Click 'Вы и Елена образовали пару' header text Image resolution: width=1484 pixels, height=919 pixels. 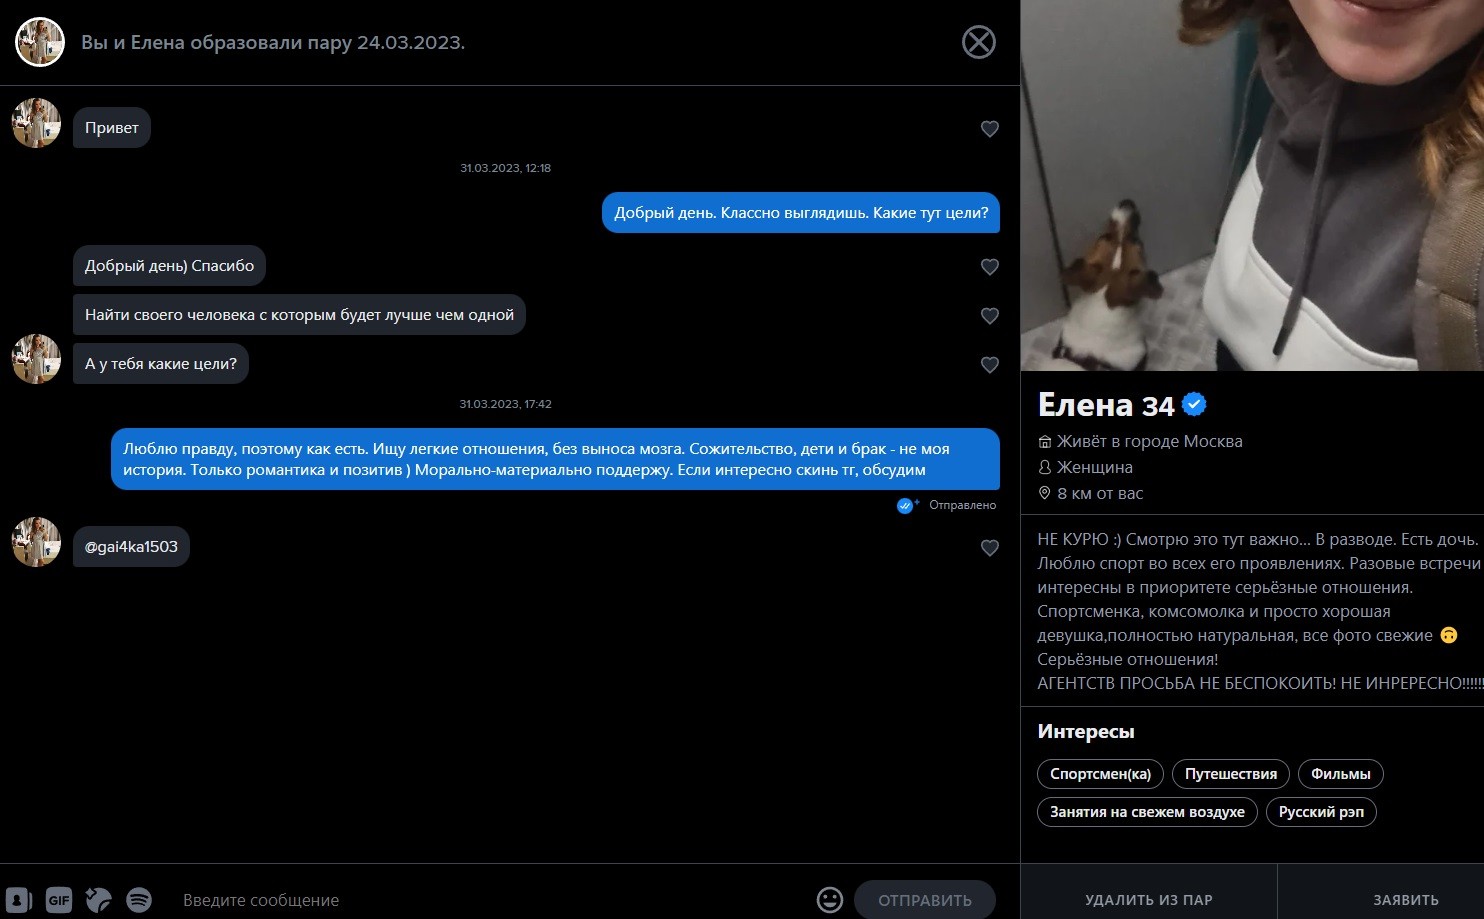[273, 43]
